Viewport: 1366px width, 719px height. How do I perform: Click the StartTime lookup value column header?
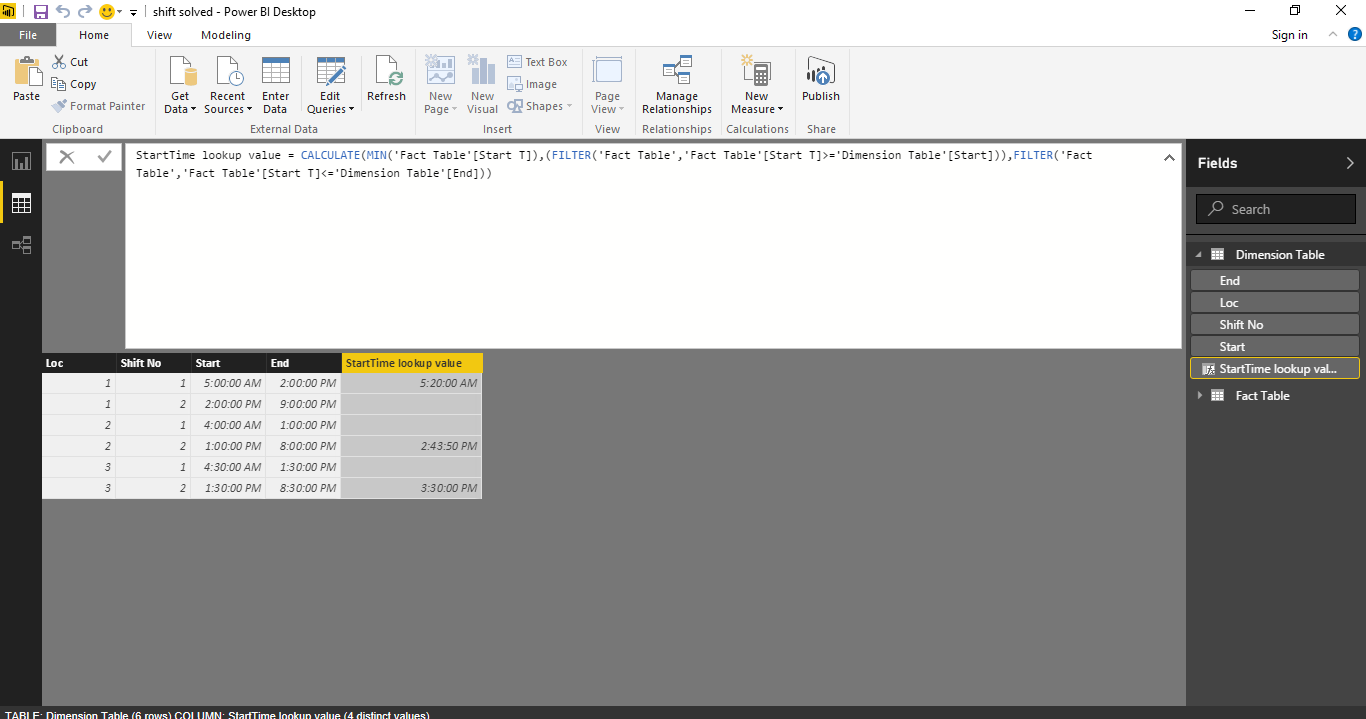coord(411,363)
